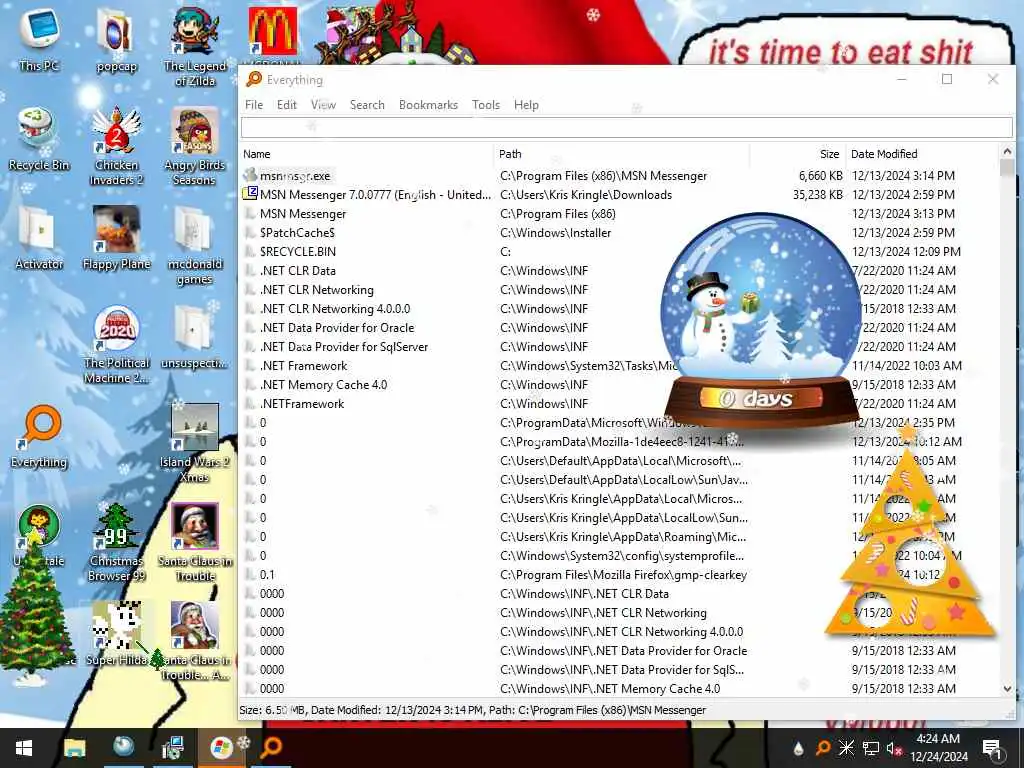Select the .NET CLR Networking 4.0.0.0 row
This screenshot has height=768, width=1024.
pos(620,308)
